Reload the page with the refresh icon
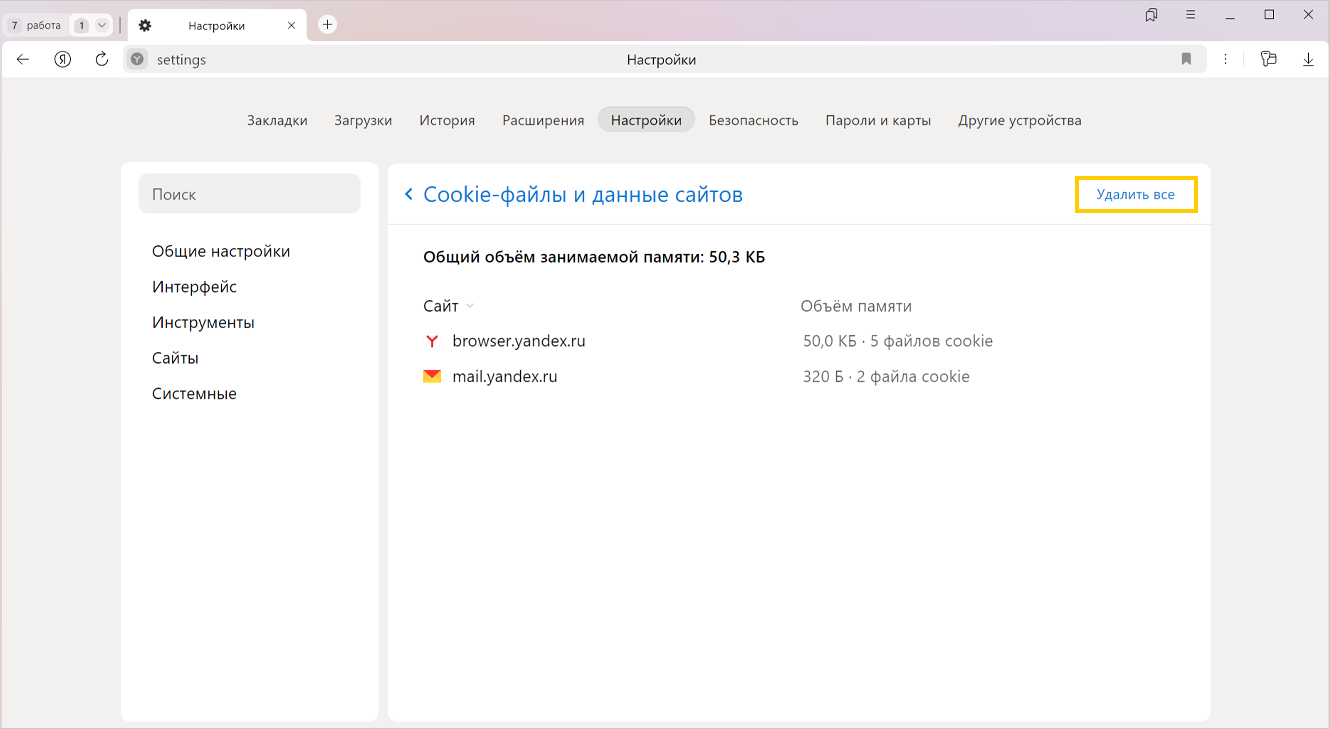The width and height of the screenshot is (1330, 729). 101,60
